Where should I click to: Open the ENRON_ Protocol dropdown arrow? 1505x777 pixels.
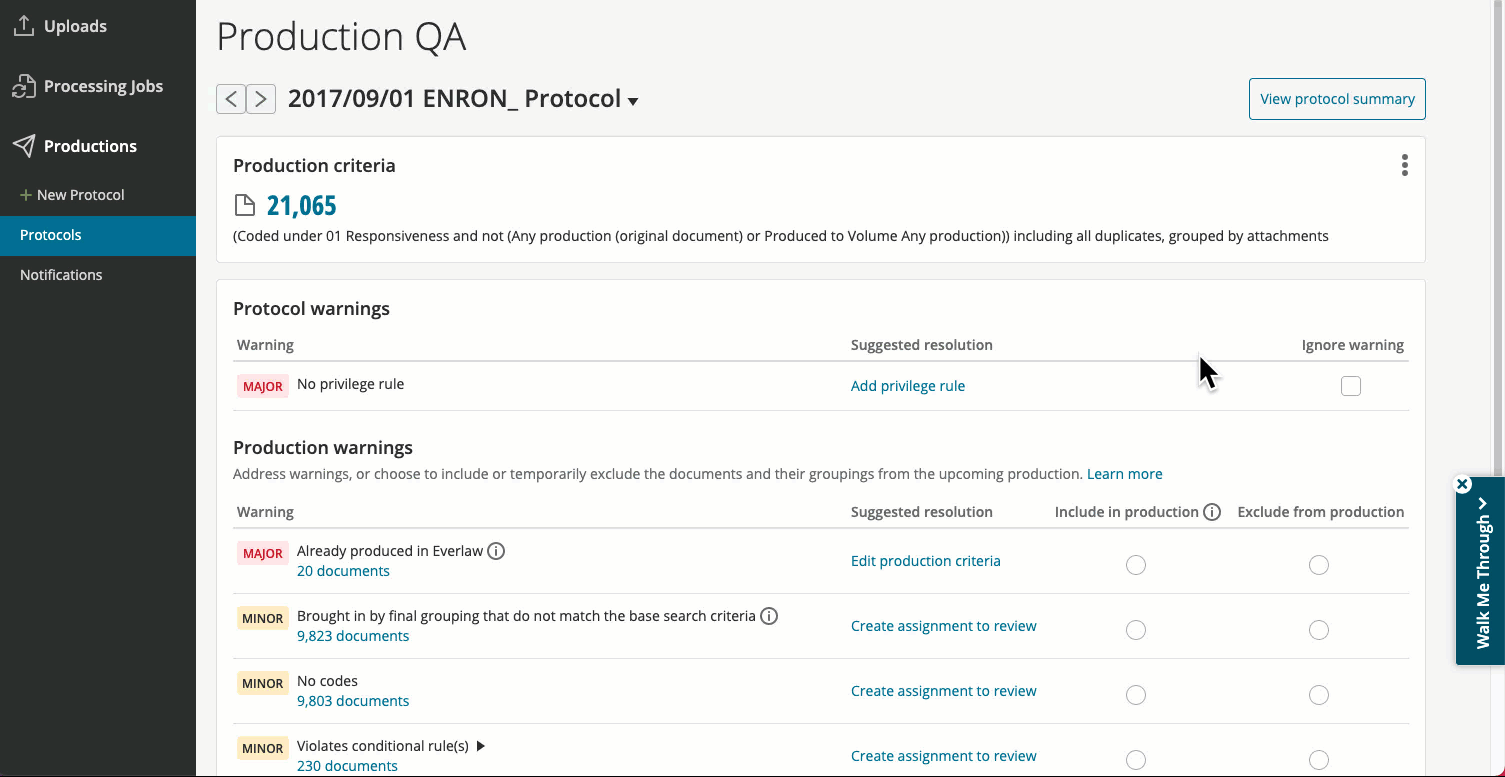point(633,101)
